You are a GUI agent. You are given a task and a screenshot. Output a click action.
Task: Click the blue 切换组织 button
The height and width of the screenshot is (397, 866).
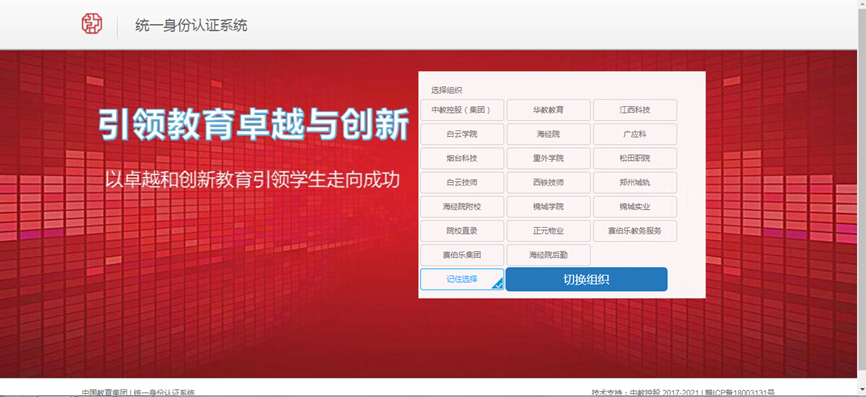[587, 279]
